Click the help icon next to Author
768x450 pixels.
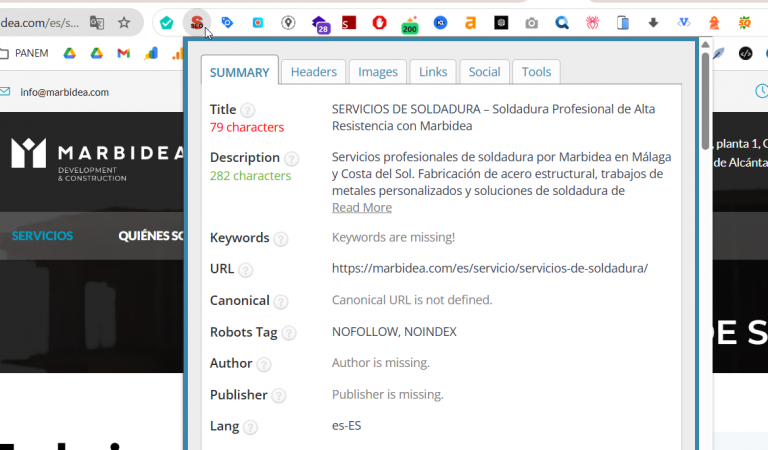[x=264, y=365]
